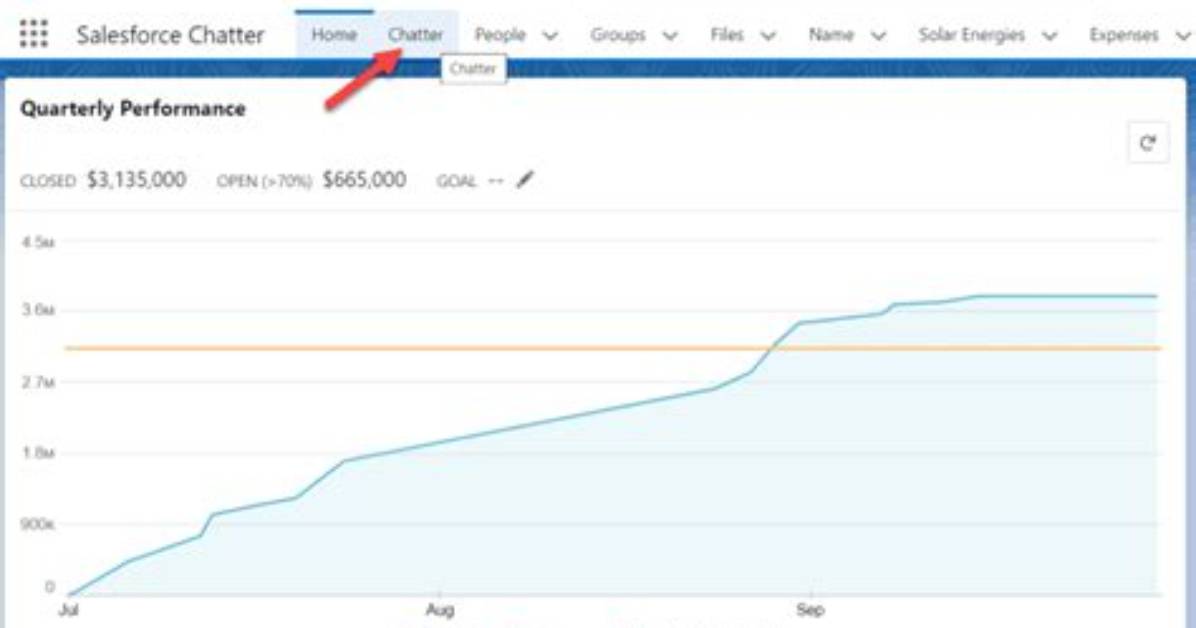Expand the People tab dropdown chevron
The height and width of the screenshot is (628, 1196).
550,36
